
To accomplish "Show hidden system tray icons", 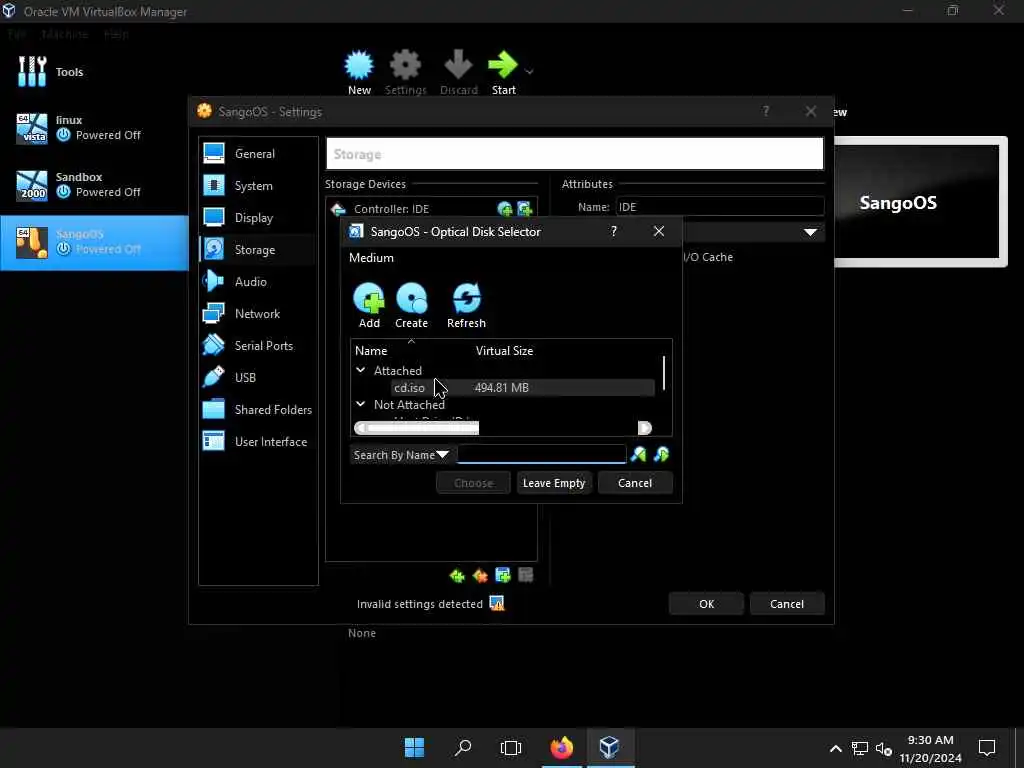I will [835, 748].
